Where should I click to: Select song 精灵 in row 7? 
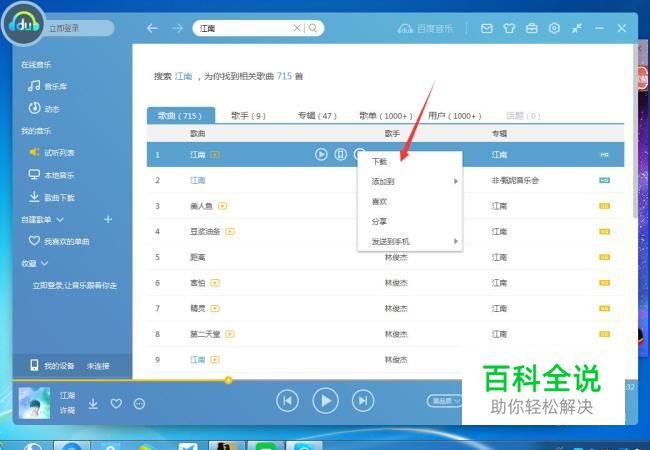pyautogui.click(x=198, y=308)
